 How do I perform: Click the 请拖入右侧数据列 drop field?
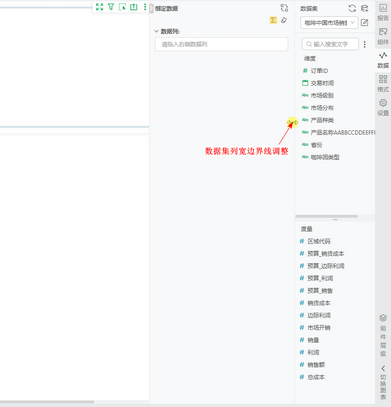click(221, 44)
